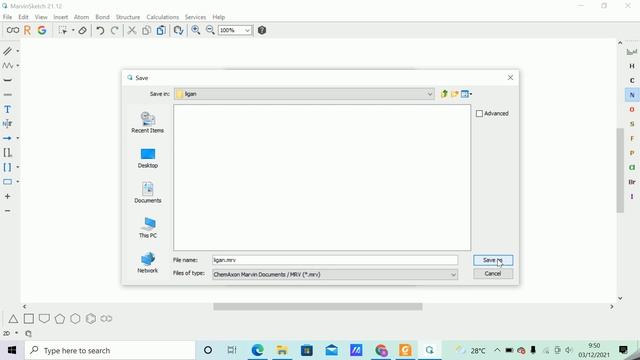Click the Zoom in magnifier
640x360 pixels.
(196, 30)
